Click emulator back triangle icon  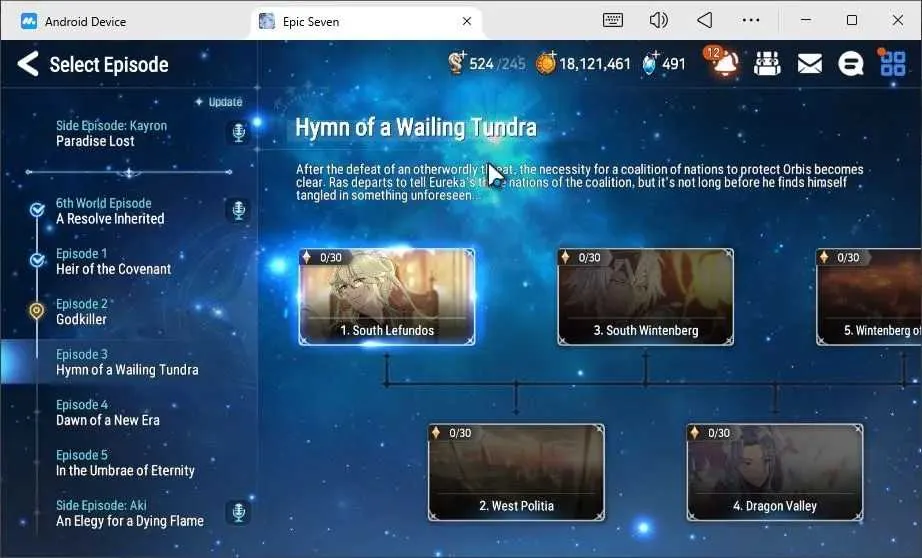coord(704,21)
